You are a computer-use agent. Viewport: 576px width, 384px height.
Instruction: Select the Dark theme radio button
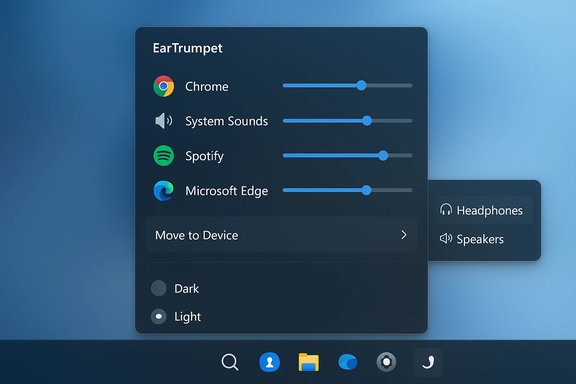[x=159, y=288]
